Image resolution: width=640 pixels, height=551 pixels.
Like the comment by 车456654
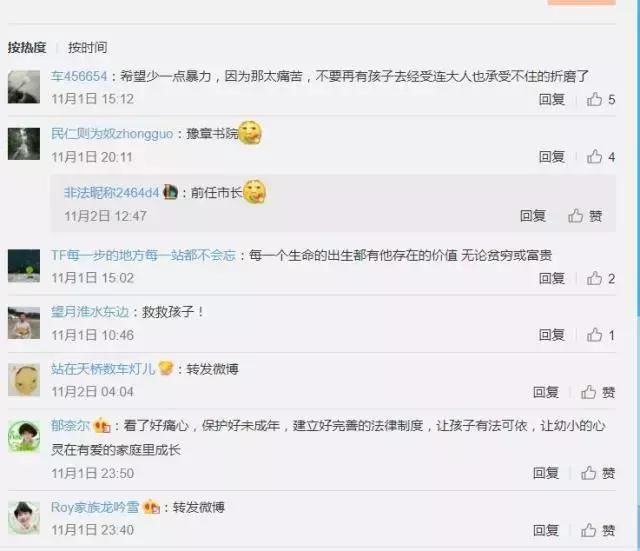[600, 99]
